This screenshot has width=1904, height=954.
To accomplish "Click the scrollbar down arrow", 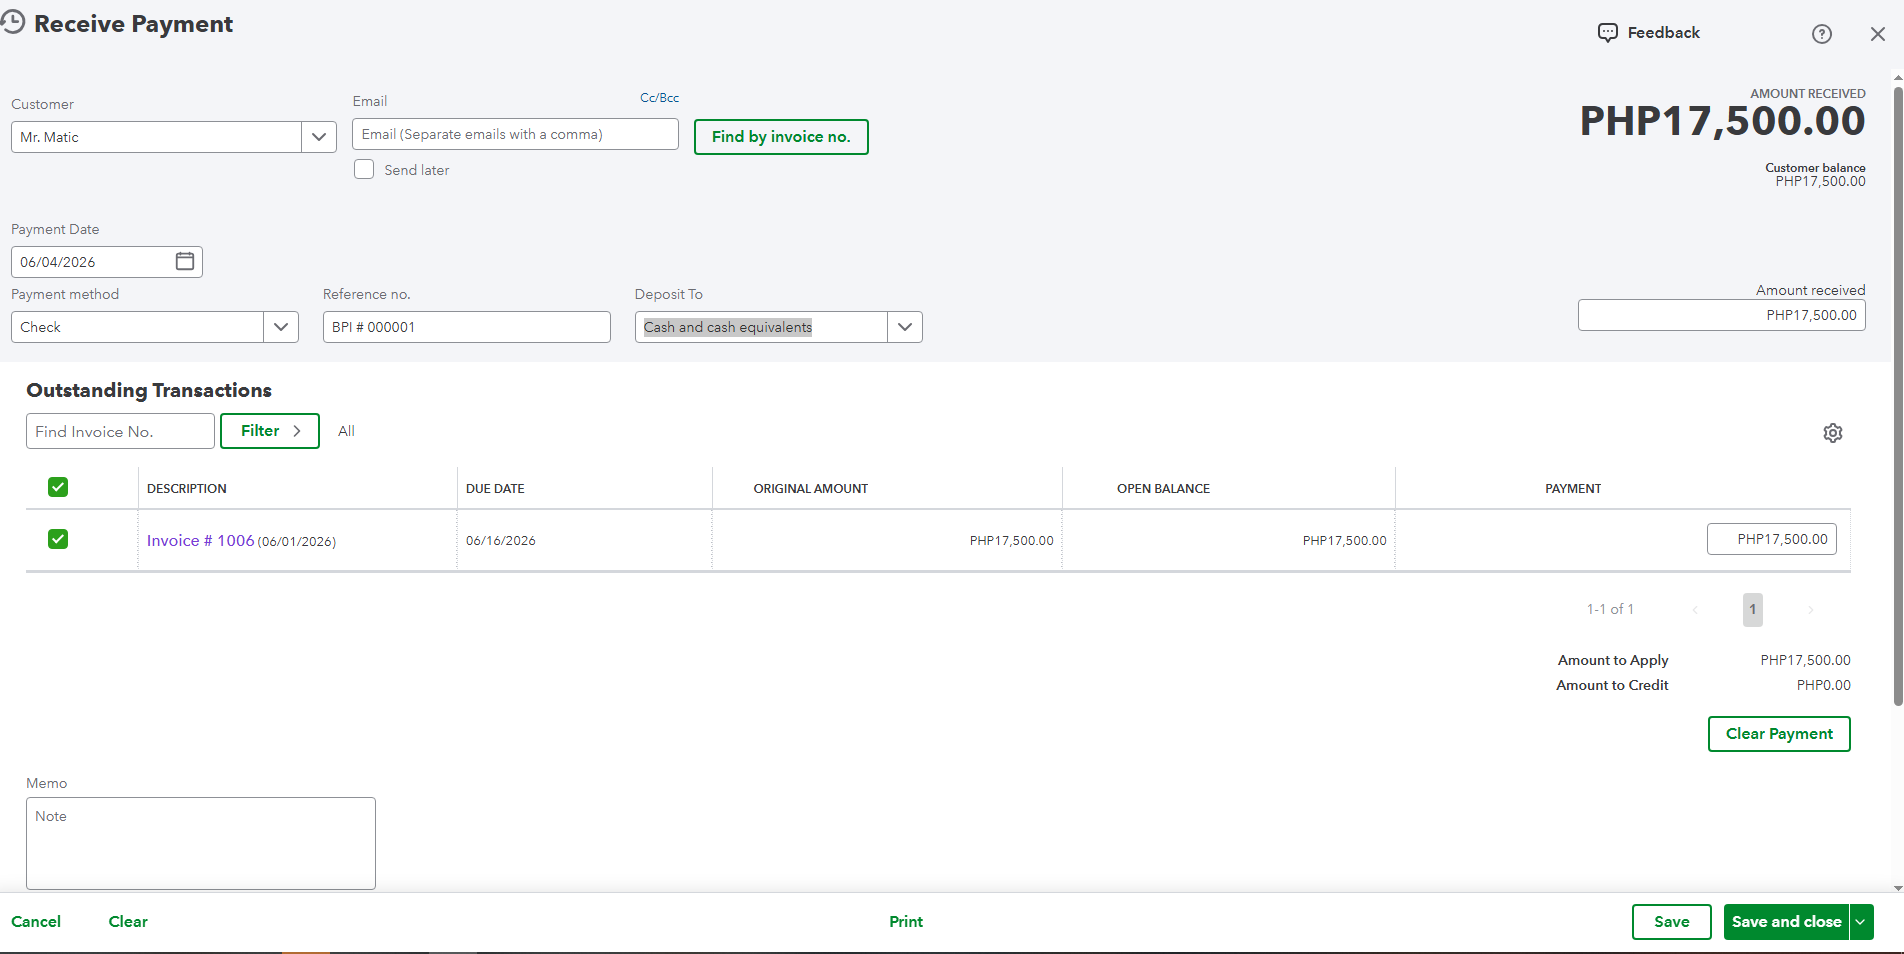I will [1897, 887].
